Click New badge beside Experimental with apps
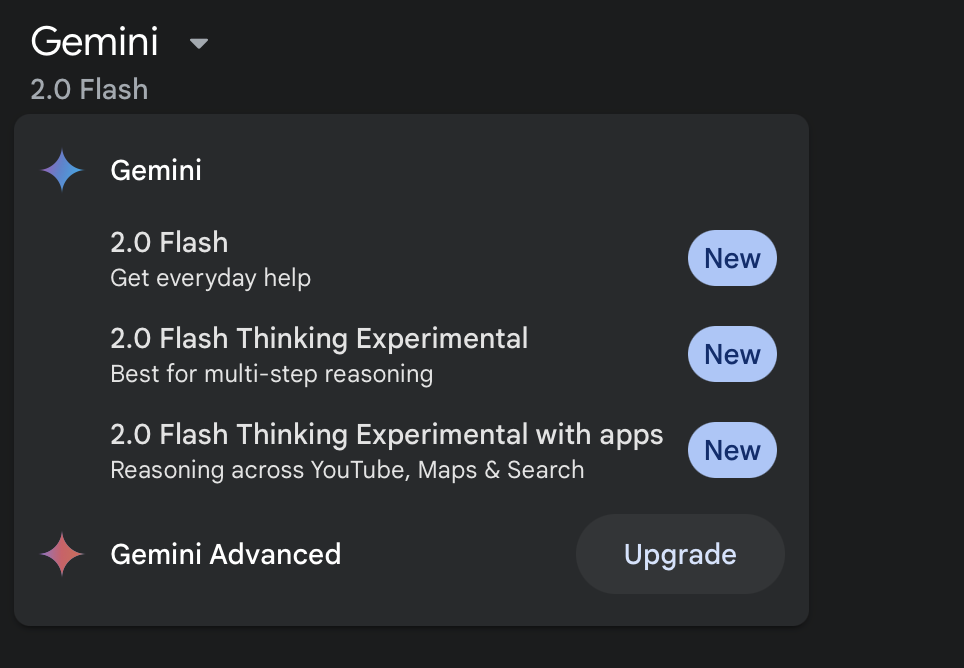 pyautogui.click(x=732, y=450)
